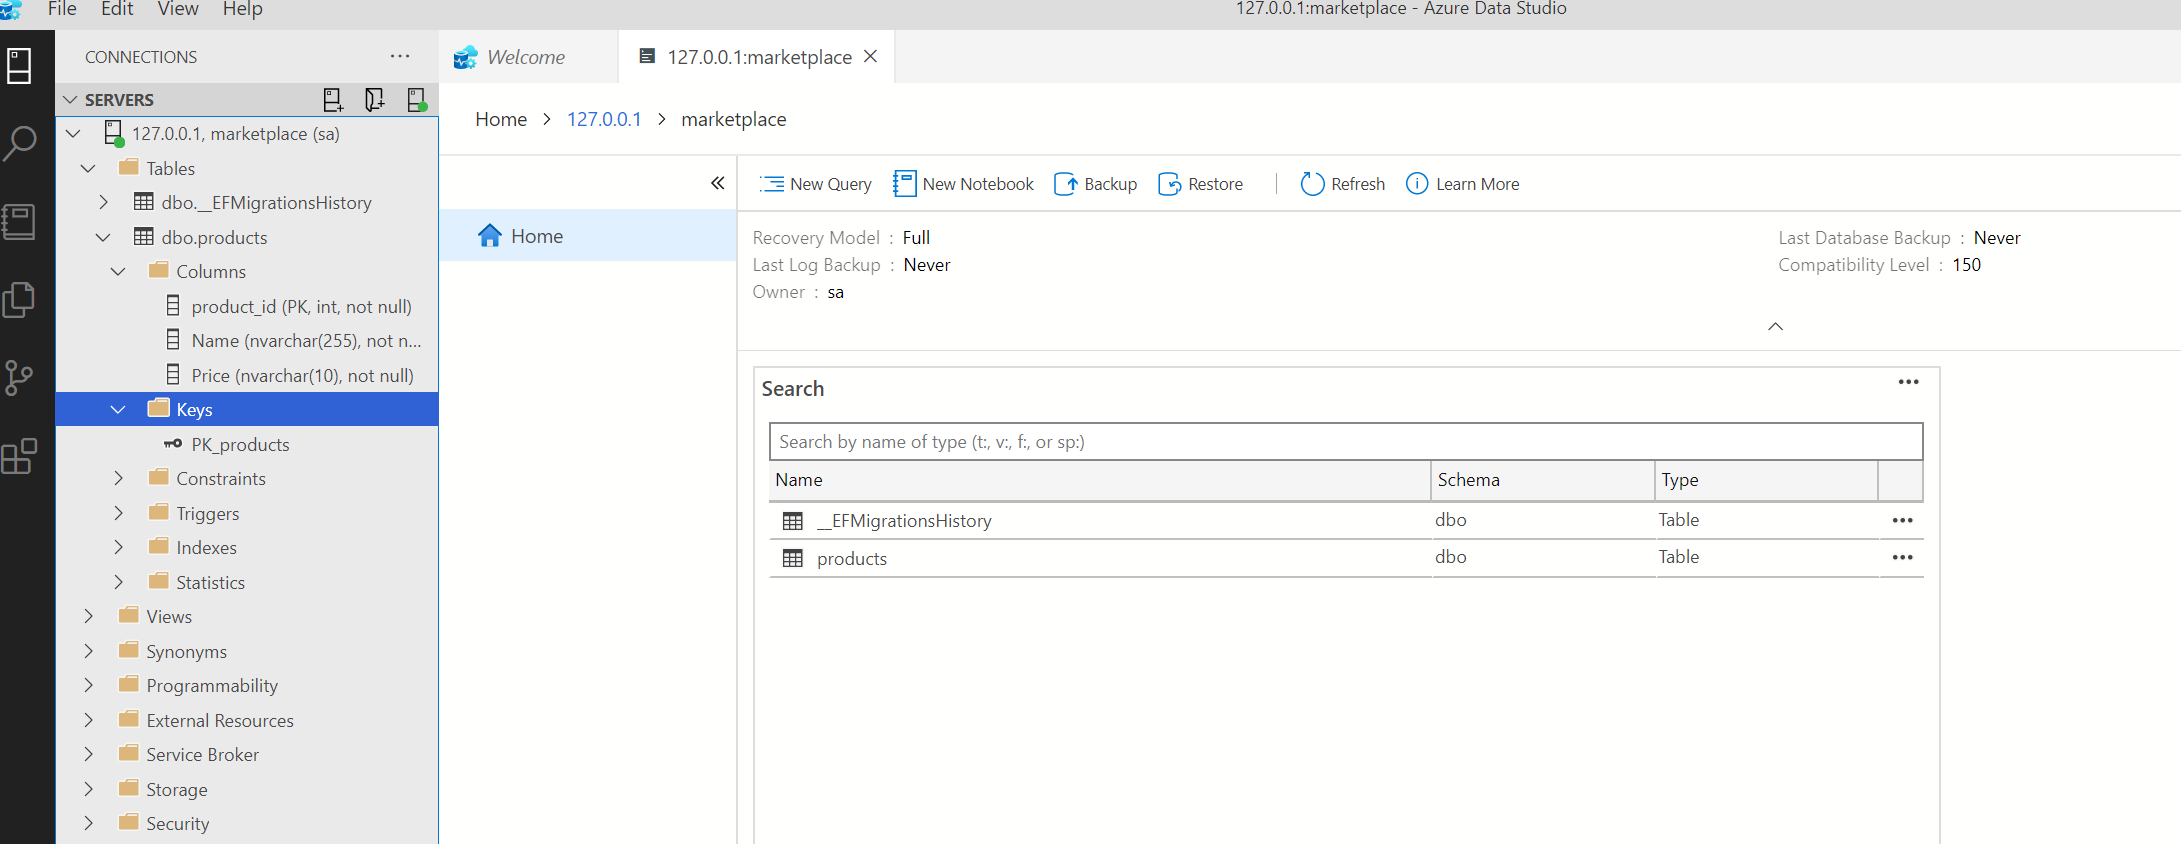This screenshot has width=2181, height=844.
Task: Collapse the SERVERS section
Action: pos(70,99)
